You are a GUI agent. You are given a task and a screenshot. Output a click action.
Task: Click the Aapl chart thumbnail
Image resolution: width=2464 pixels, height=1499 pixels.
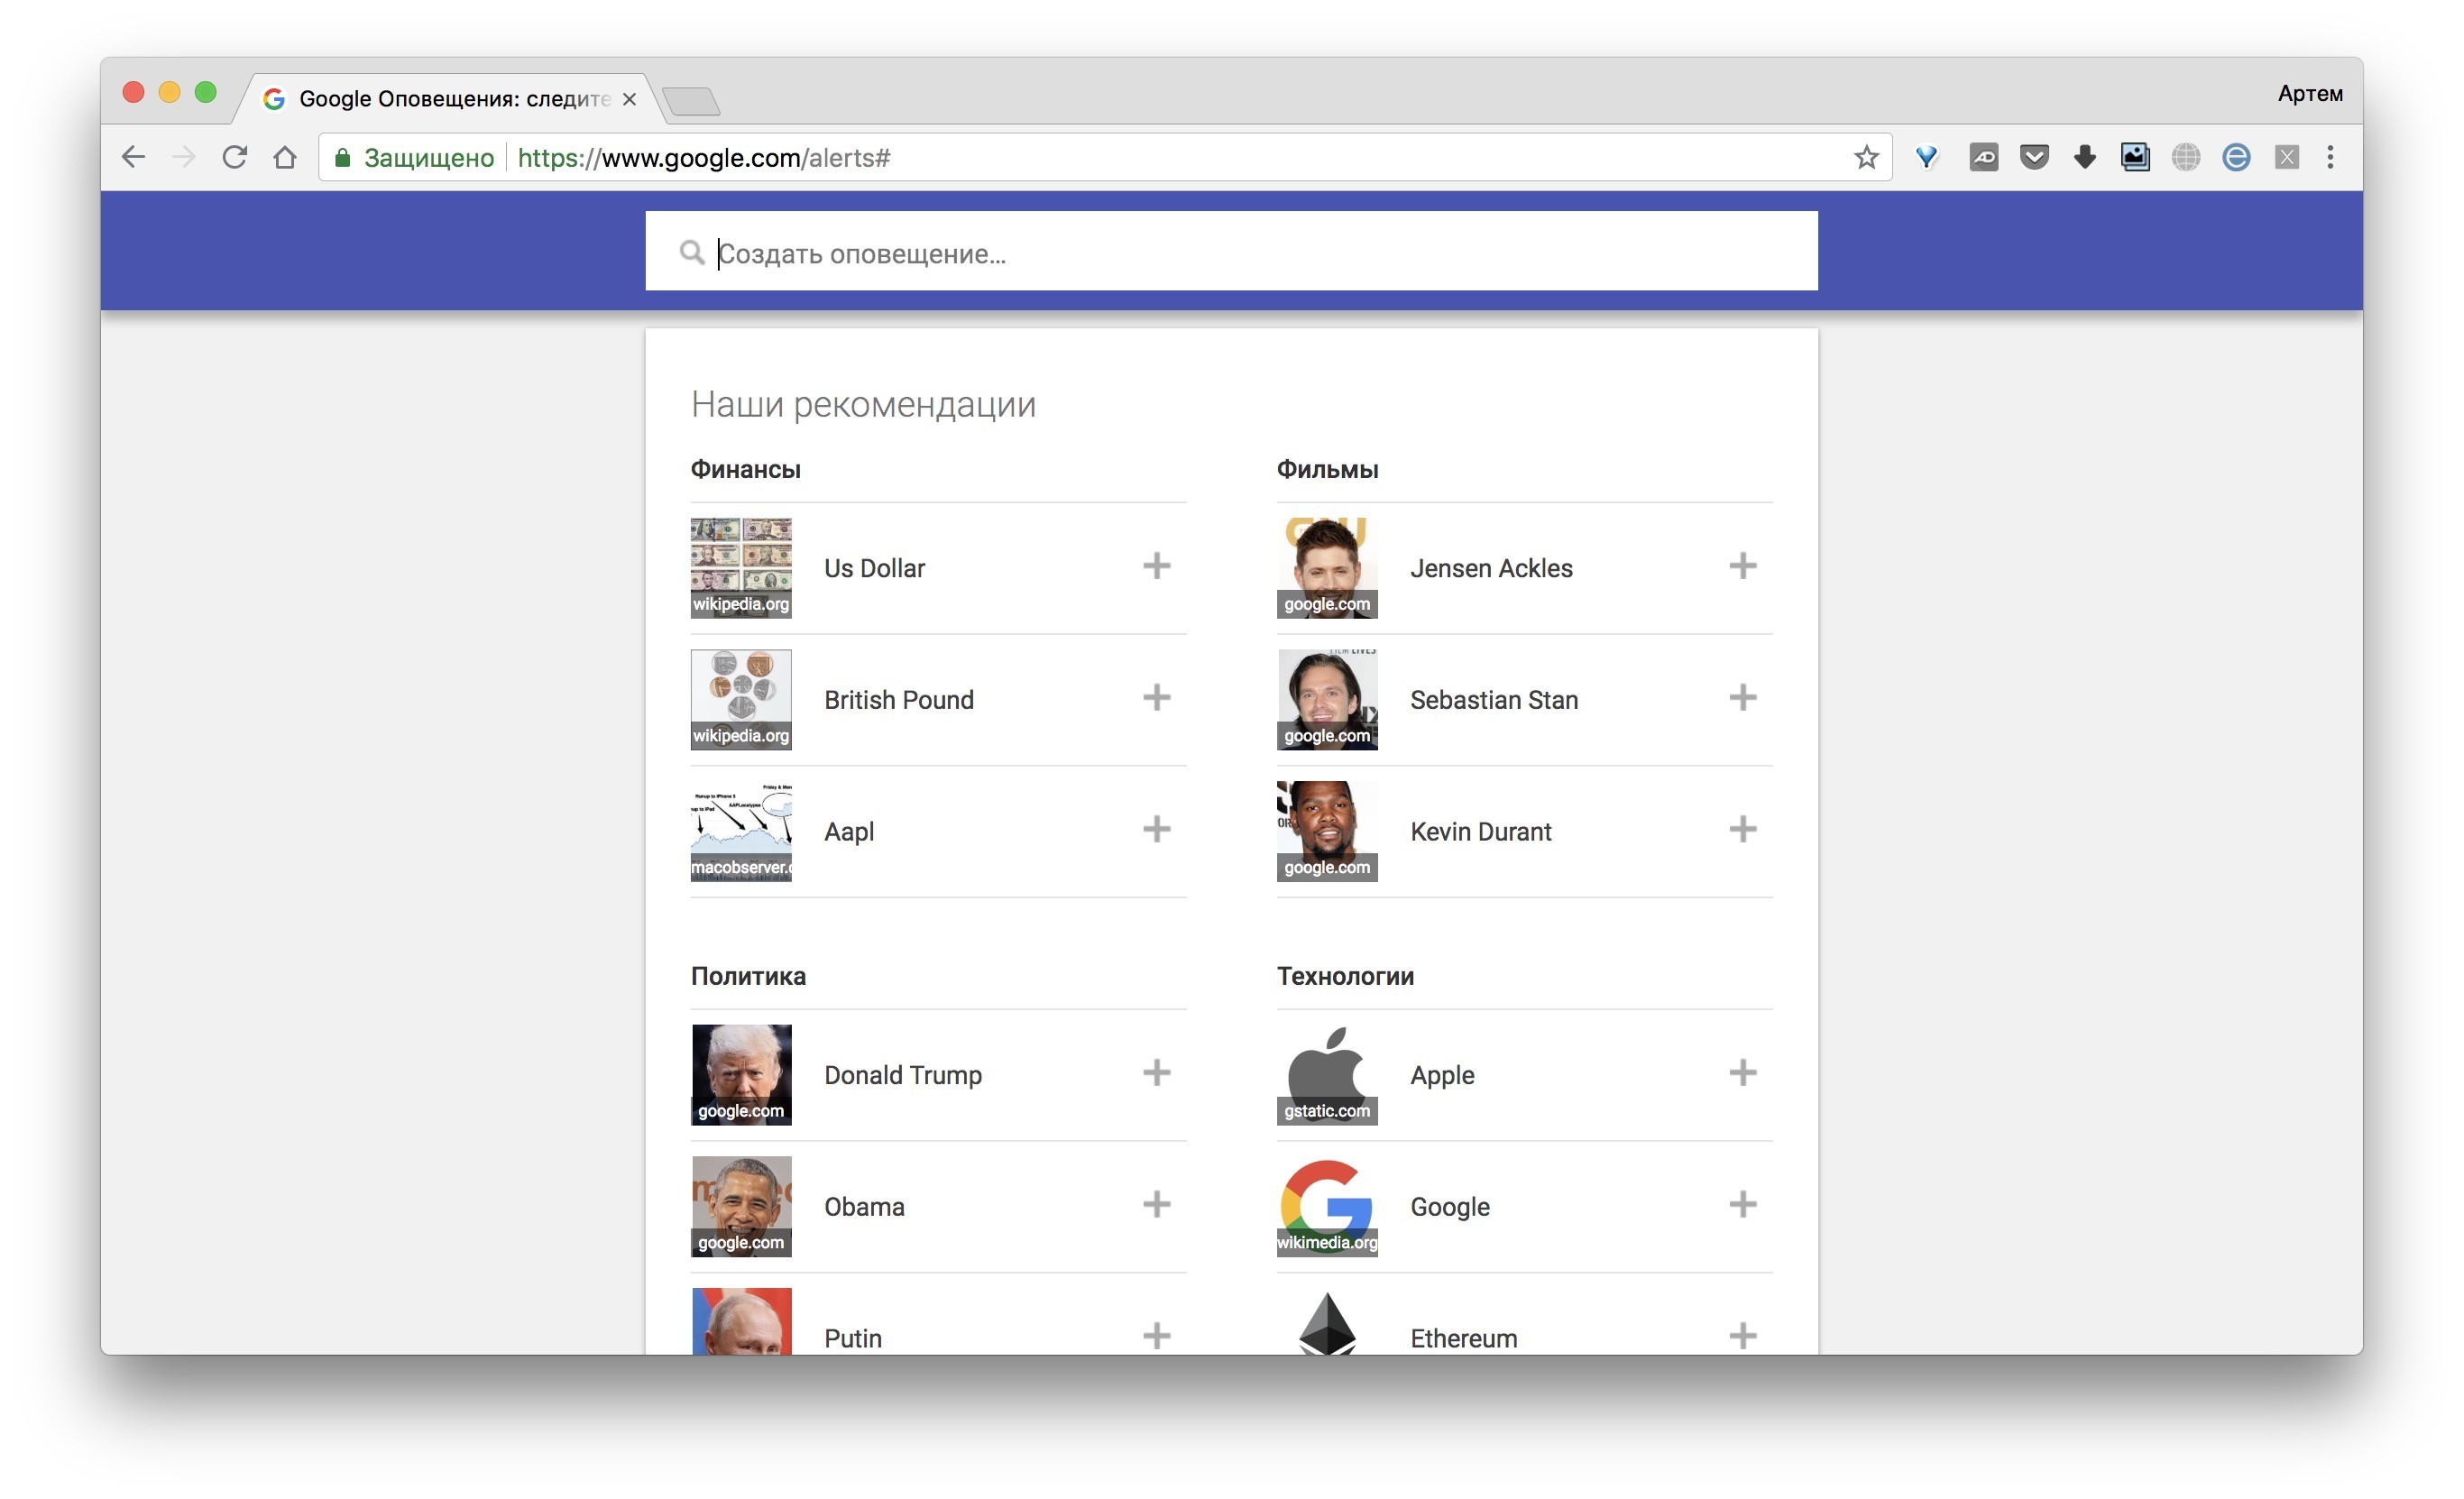coord(741,831)
